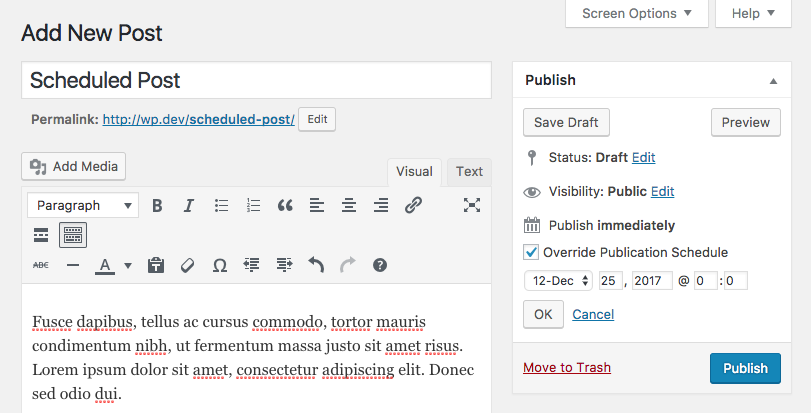Viewport: 811px width, 413px height.
Task: Toggle strikethrough formatting
Action: tap(41, 265)
